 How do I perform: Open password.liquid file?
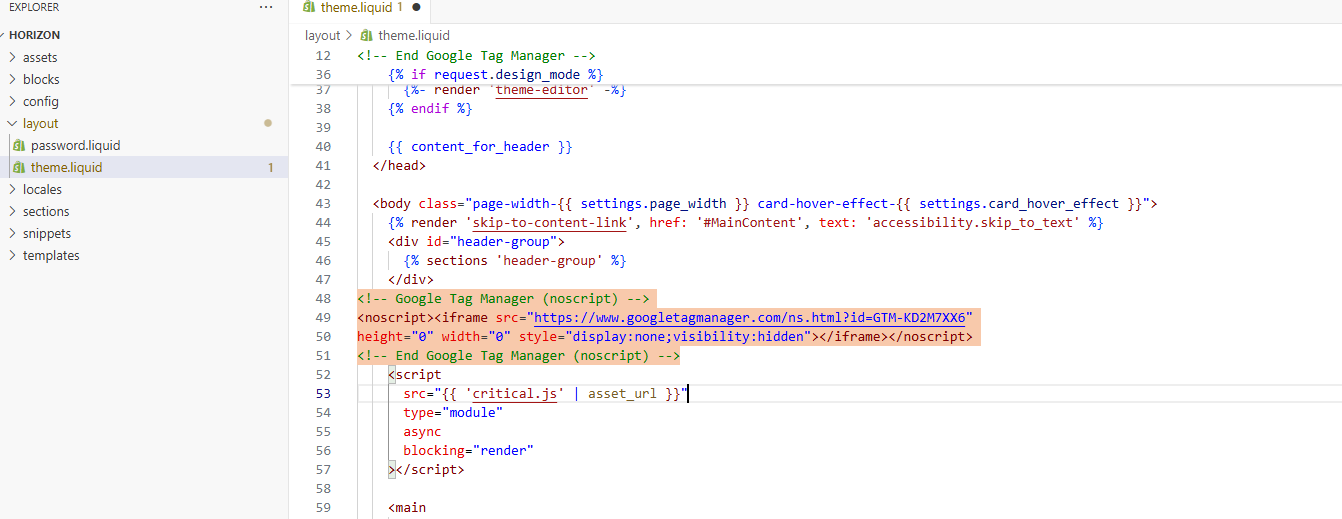coord(75,145)
